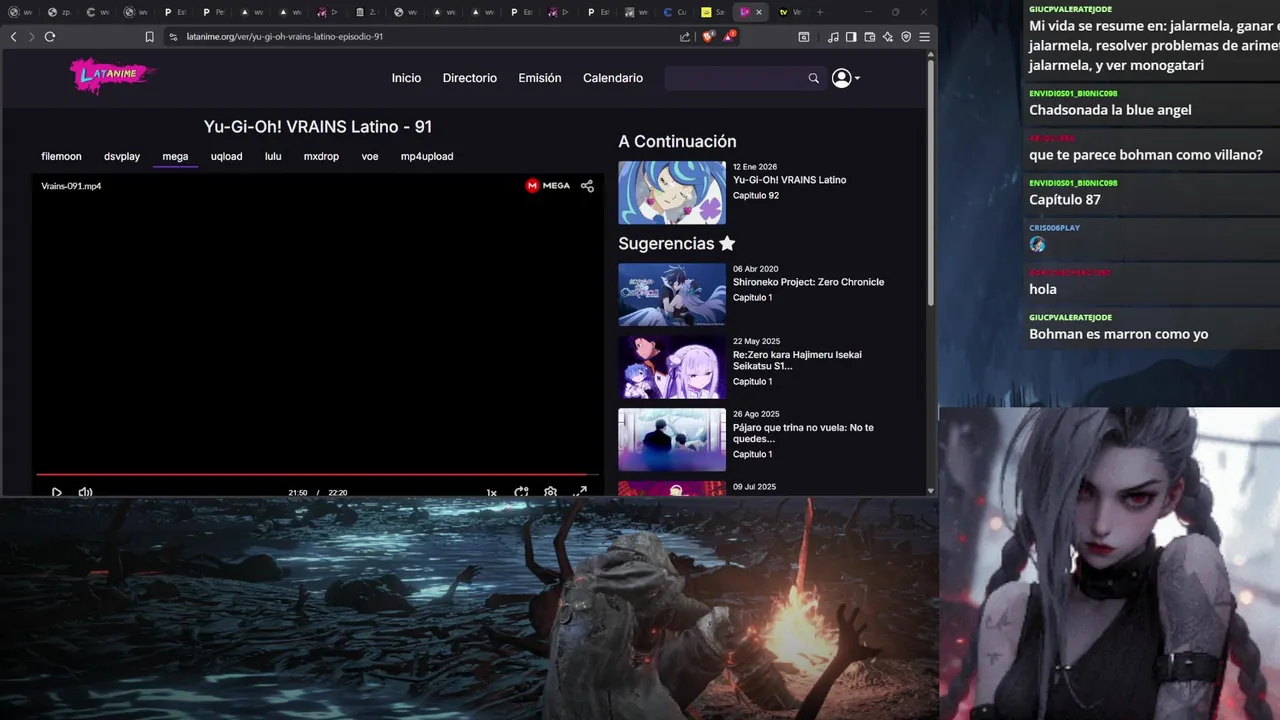Click share icon in video player
The image size is (1280, 720).
[587, 186]
